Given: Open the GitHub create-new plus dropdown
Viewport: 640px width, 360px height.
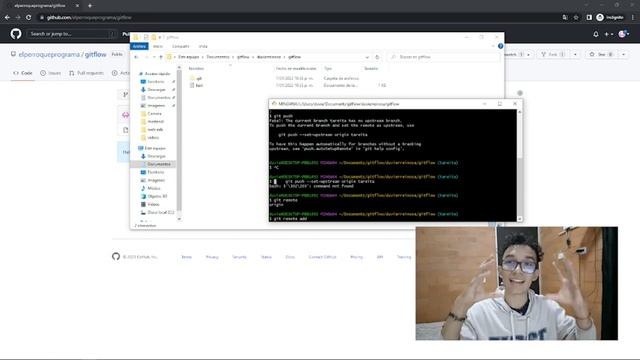Looking at the screenshot, I should (609, 34).
